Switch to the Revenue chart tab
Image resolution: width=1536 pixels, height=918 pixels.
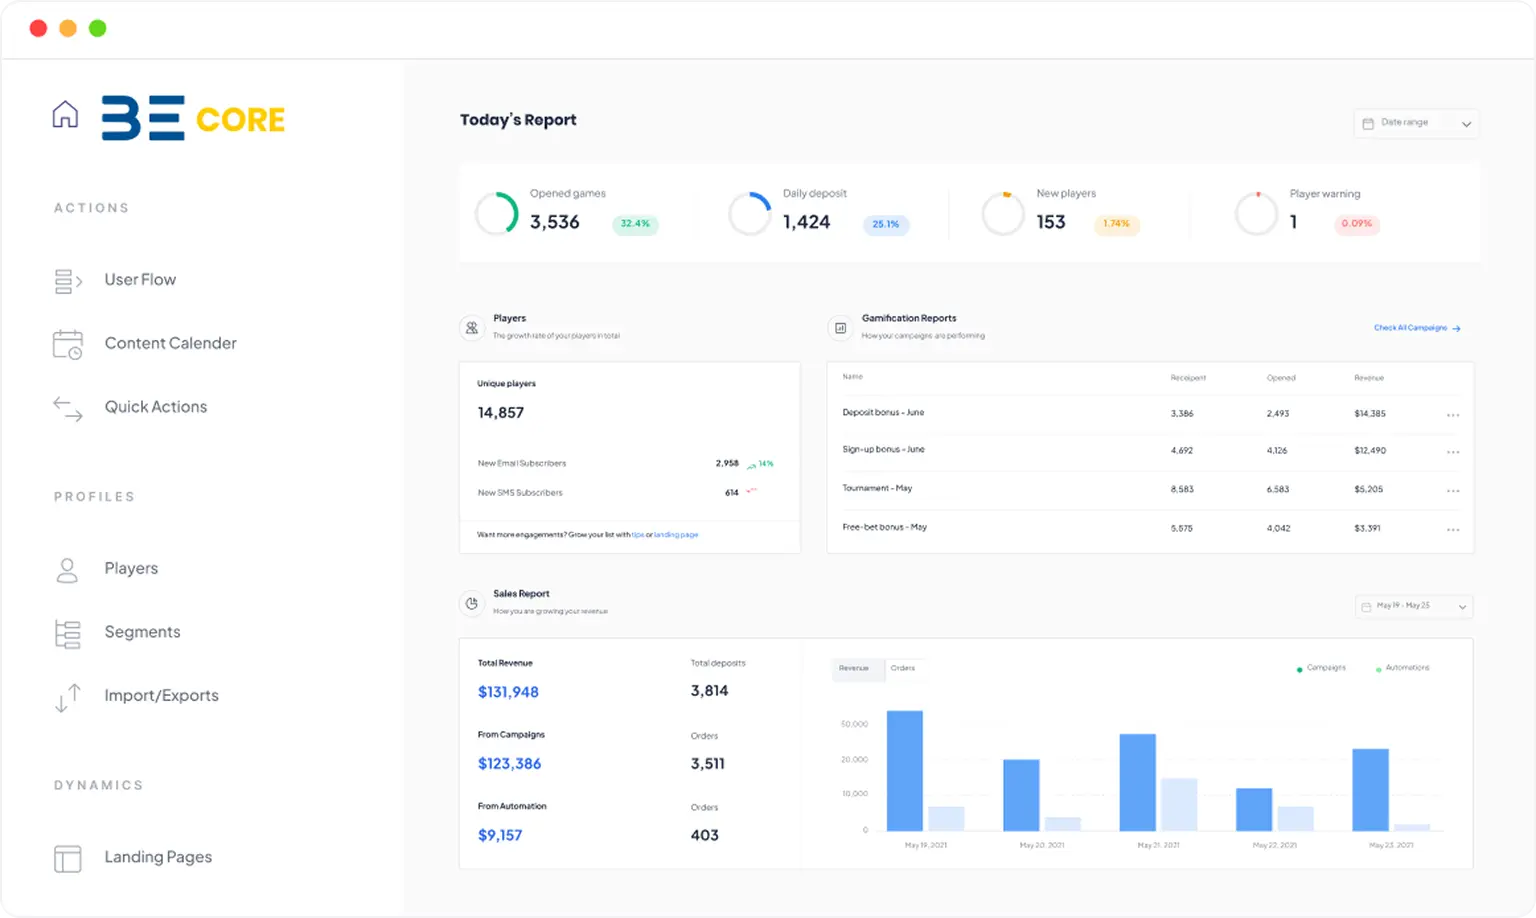[x=854, y=668]
